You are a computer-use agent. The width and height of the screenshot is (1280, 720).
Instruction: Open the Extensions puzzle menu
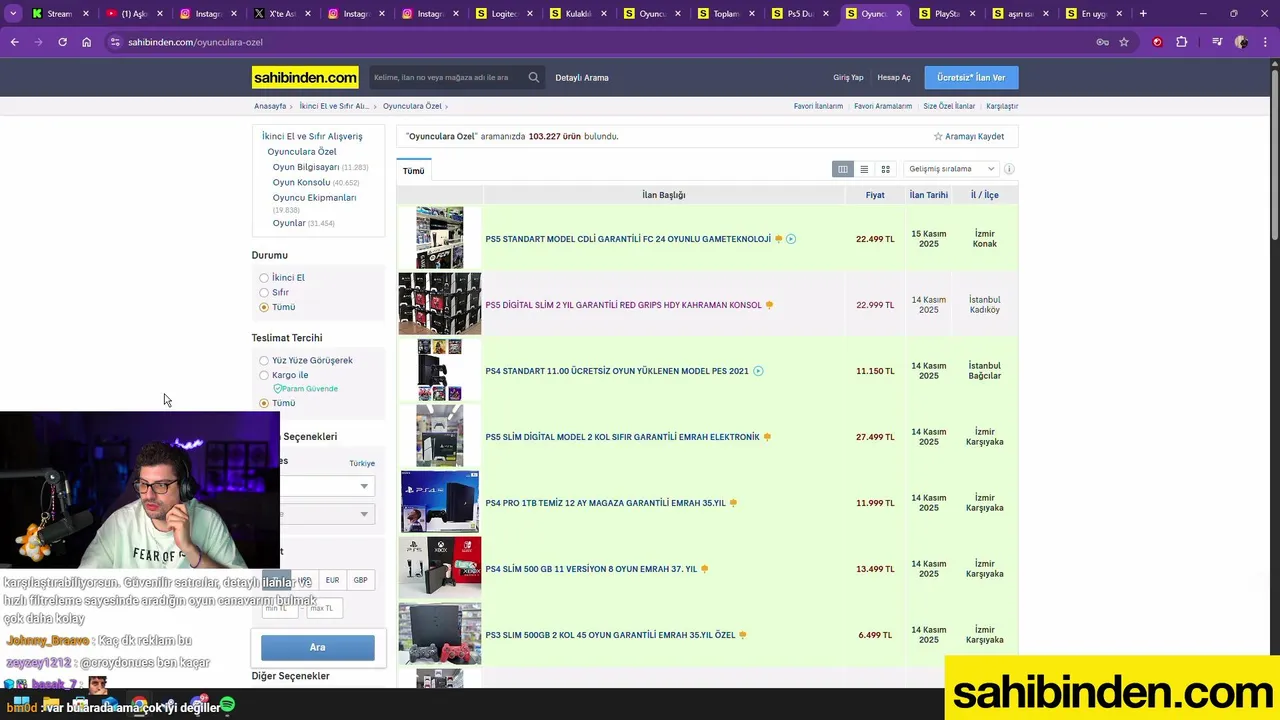(1182, 42)
